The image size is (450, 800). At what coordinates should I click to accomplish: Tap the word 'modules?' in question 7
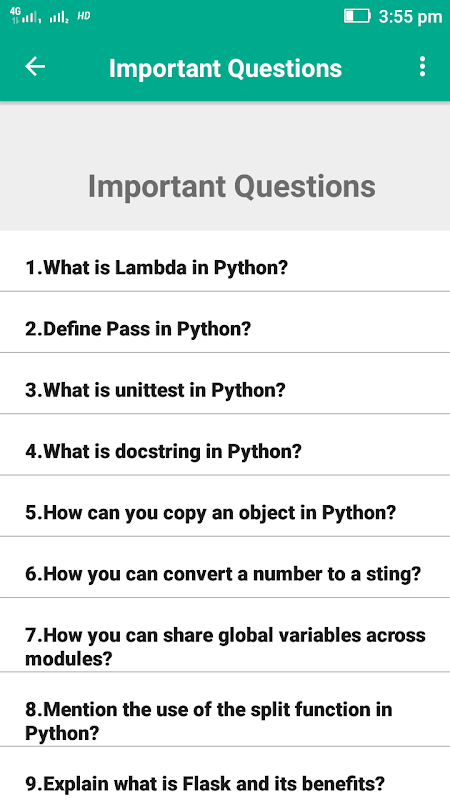coord(68,659)
